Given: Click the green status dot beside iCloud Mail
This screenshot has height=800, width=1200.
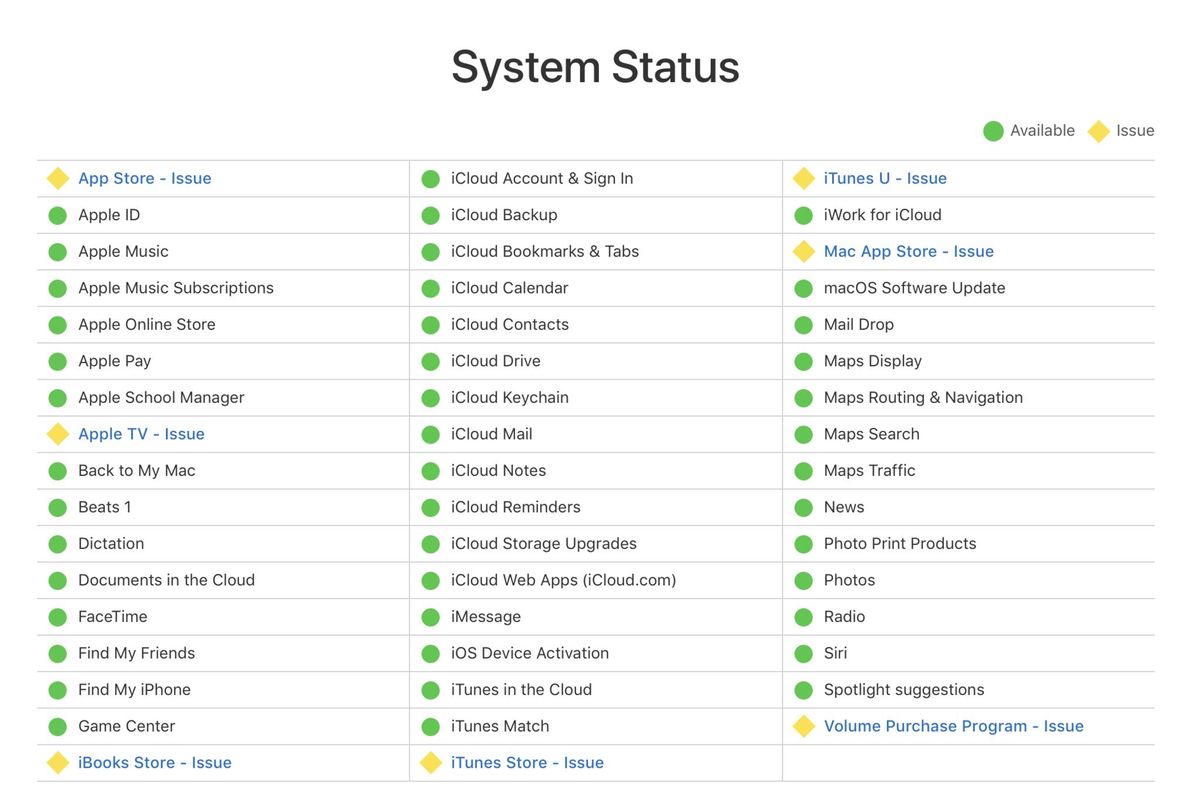Looking at the screenshot, I should click(x=431, y=434).
